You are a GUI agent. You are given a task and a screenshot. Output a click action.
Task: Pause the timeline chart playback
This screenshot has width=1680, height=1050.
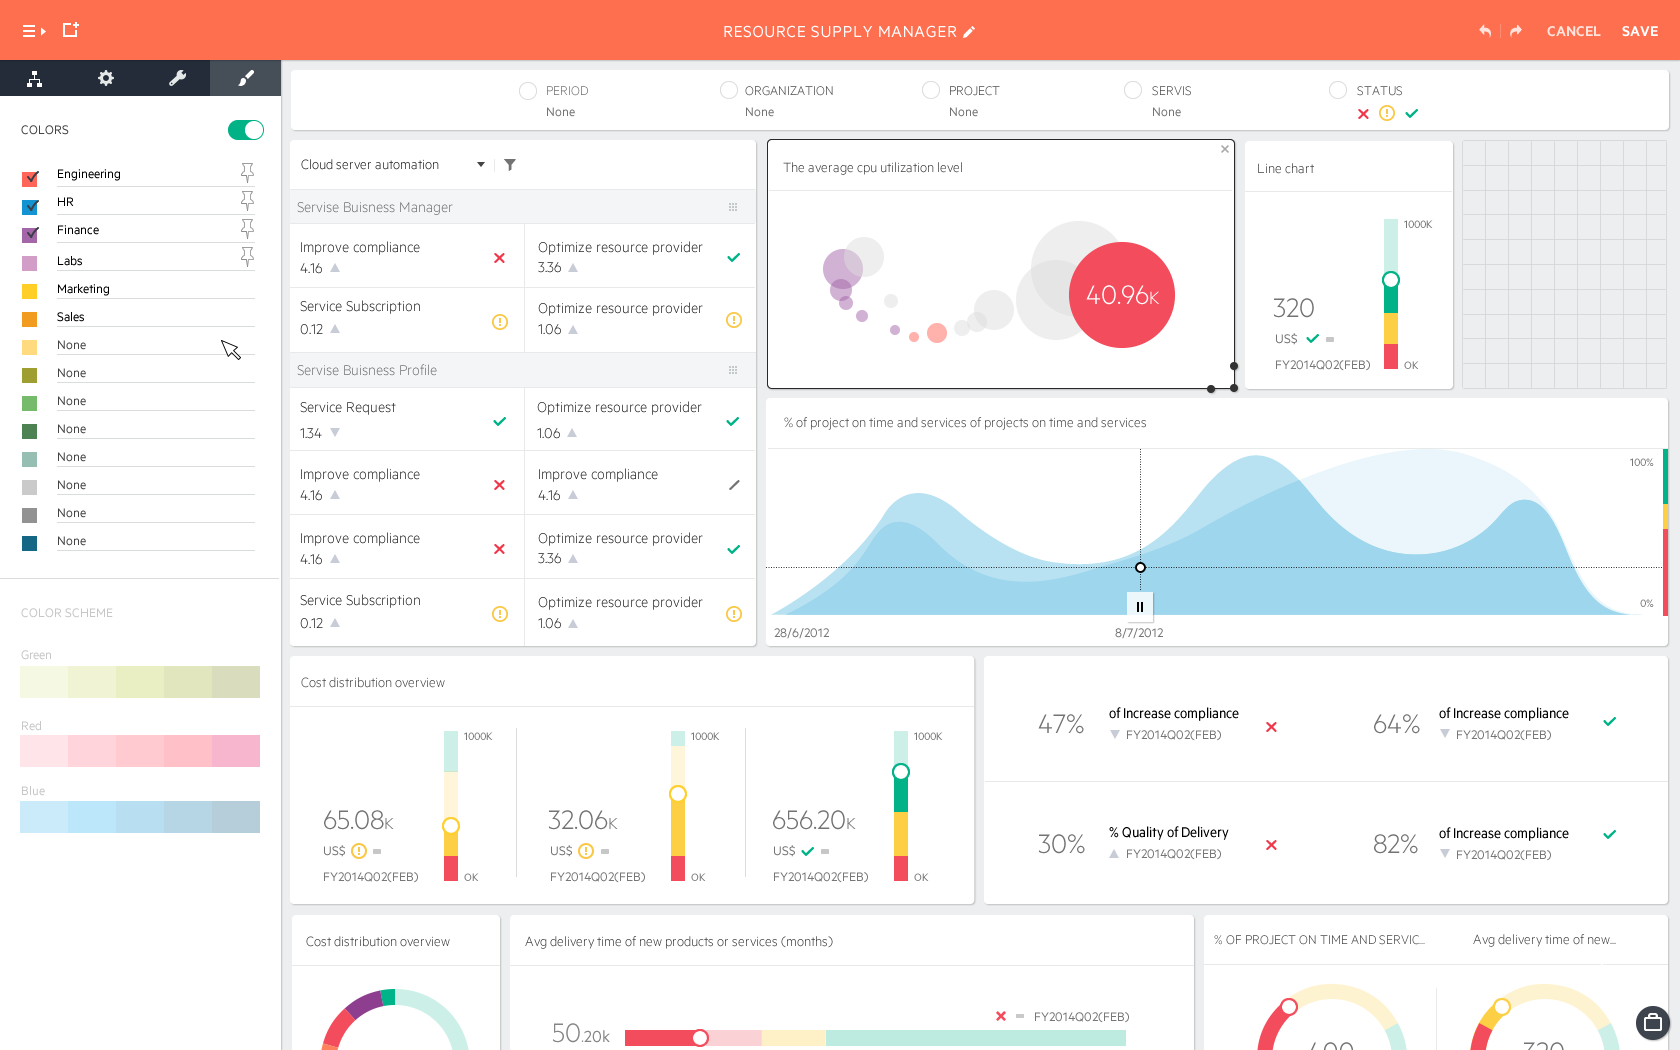tap(1140, 606)
